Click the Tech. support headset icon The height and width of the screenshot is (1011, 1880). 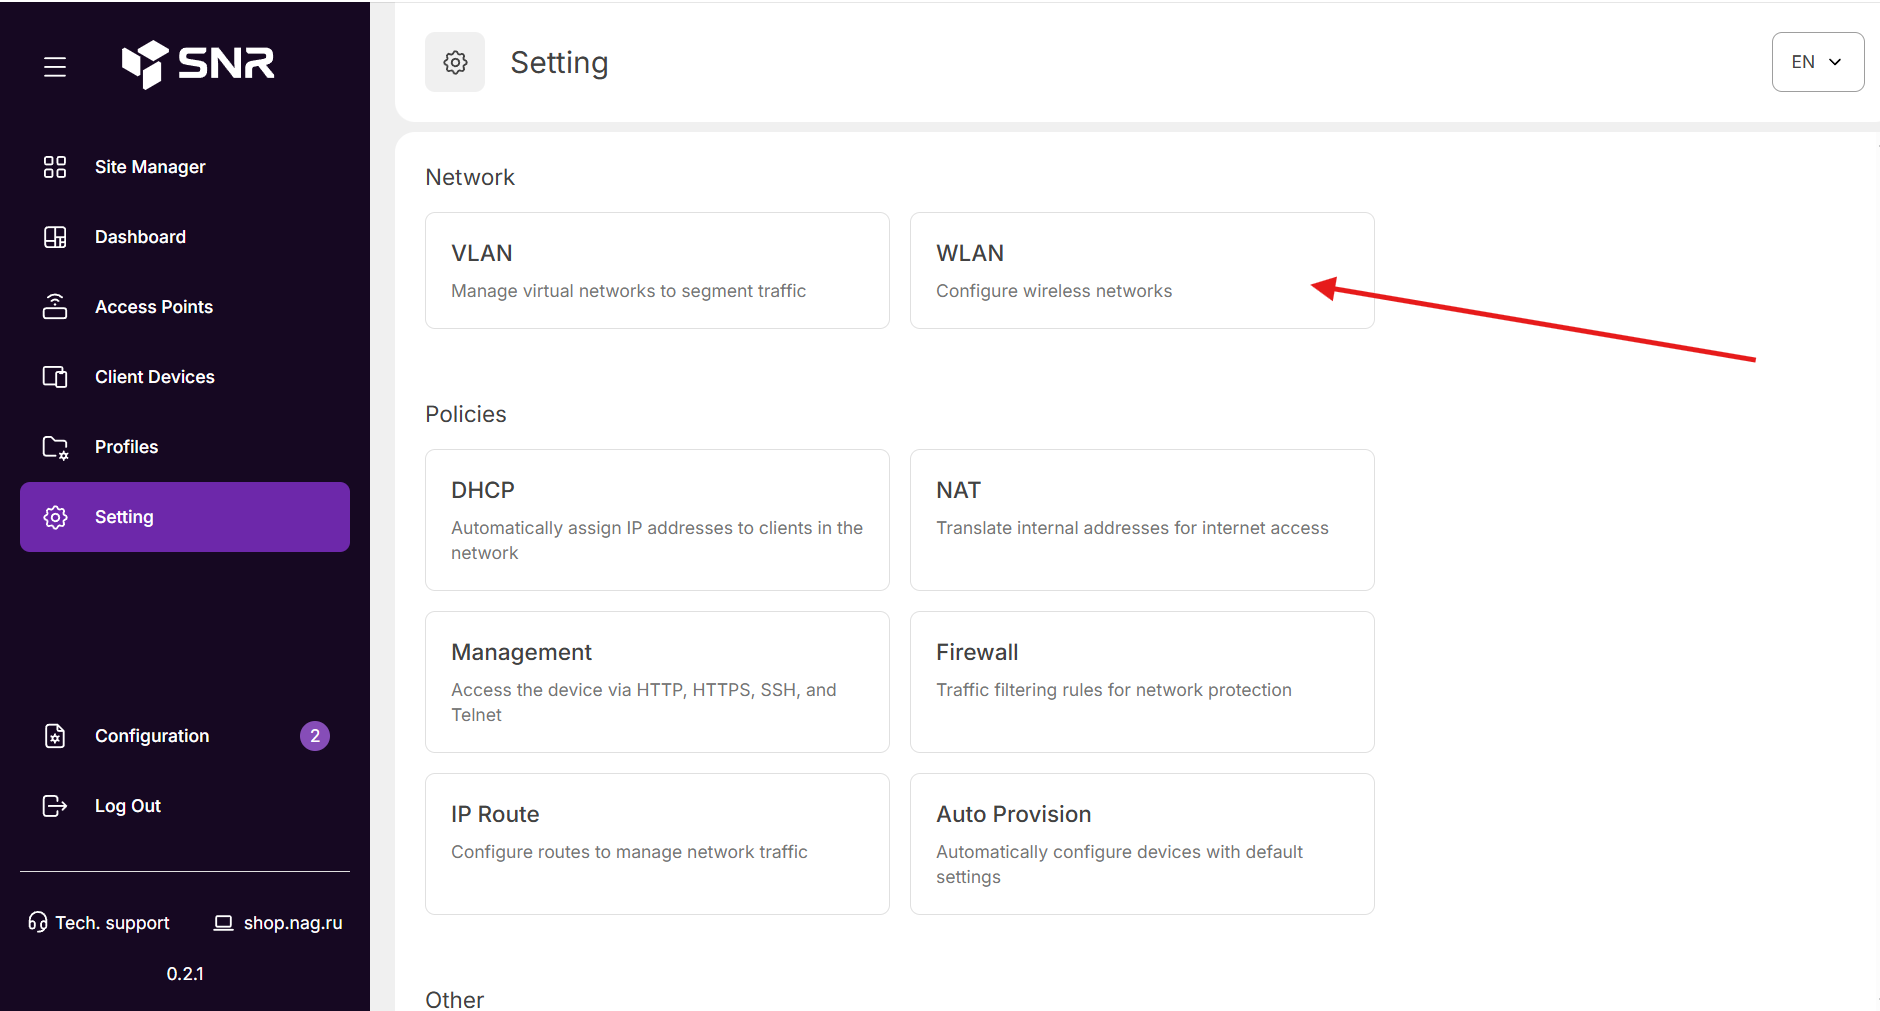(x=38, y=922)
